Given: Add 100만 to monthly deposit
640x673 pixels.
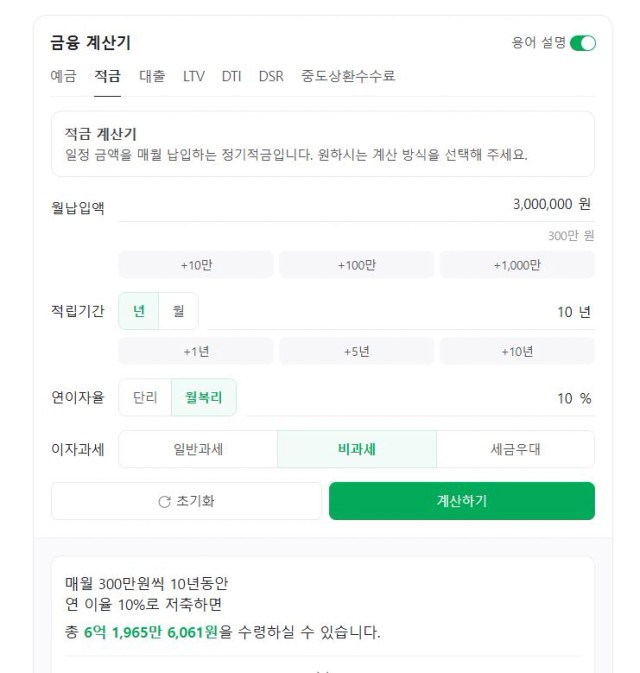Looking at the screenshot, I should (x=357, y=265).
